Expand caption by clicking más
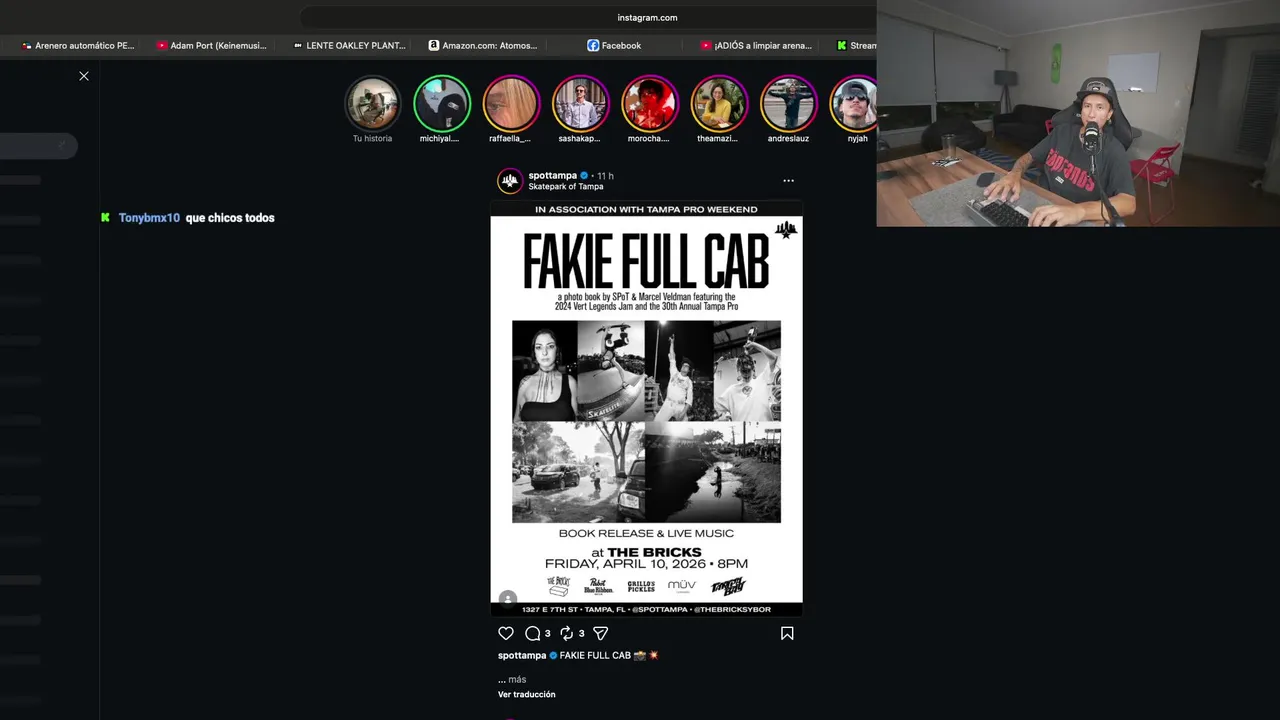The image size is (1280, 720). (517, 679)
